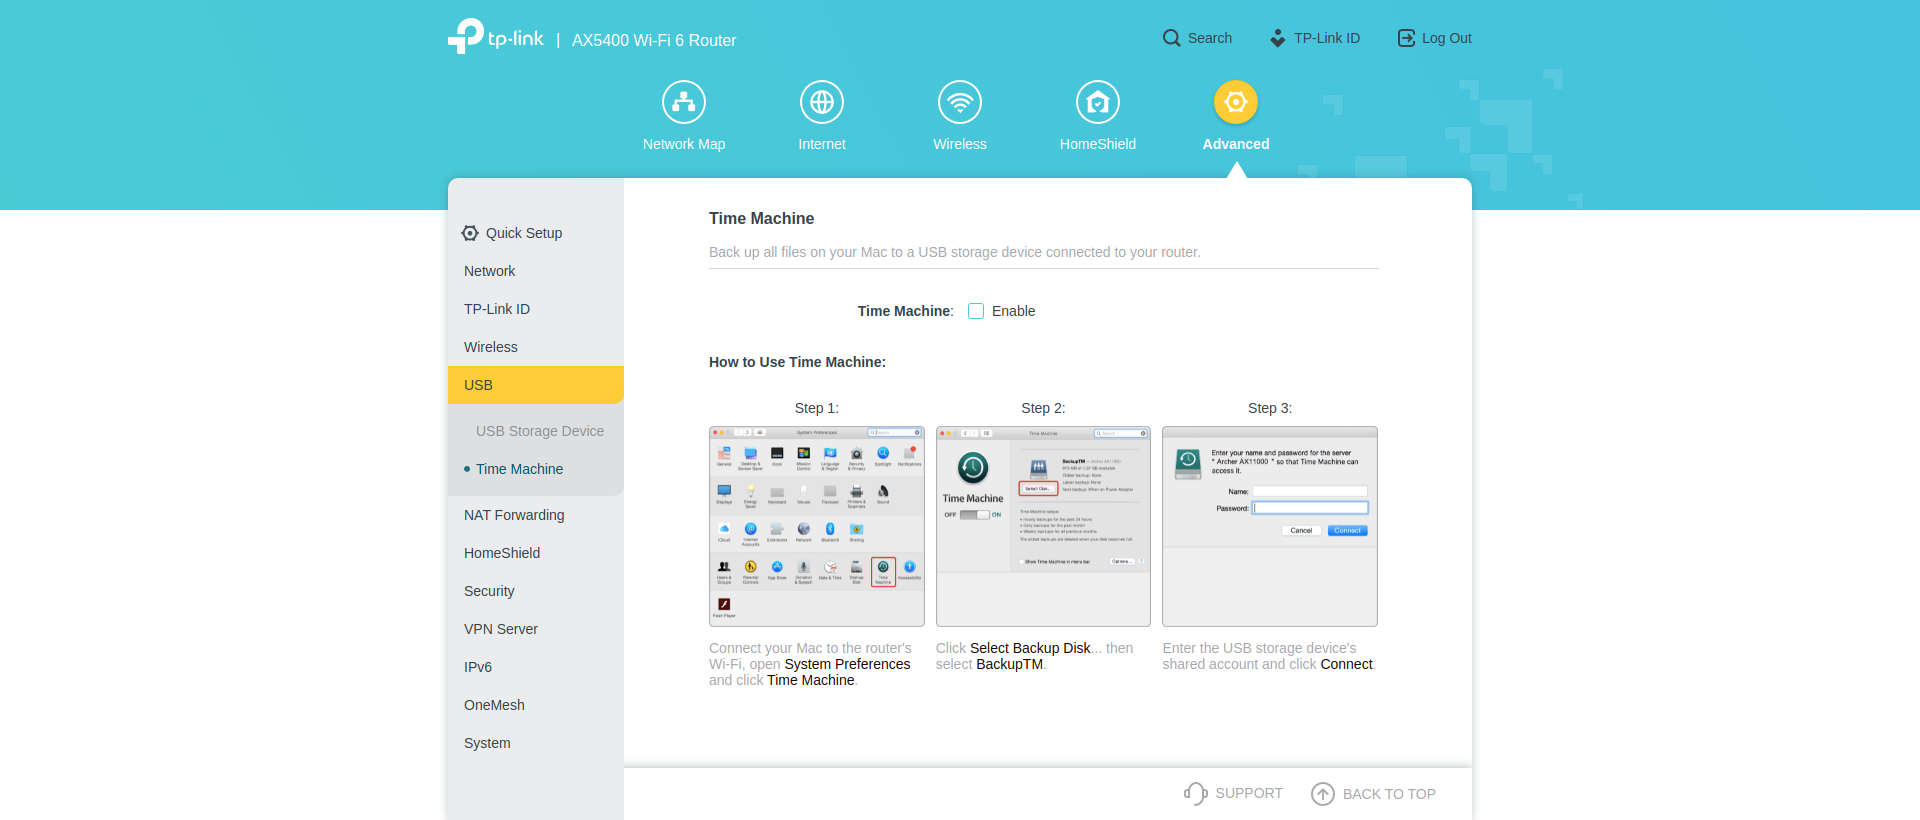Click the Internet globe icon

tap(821, 102)
